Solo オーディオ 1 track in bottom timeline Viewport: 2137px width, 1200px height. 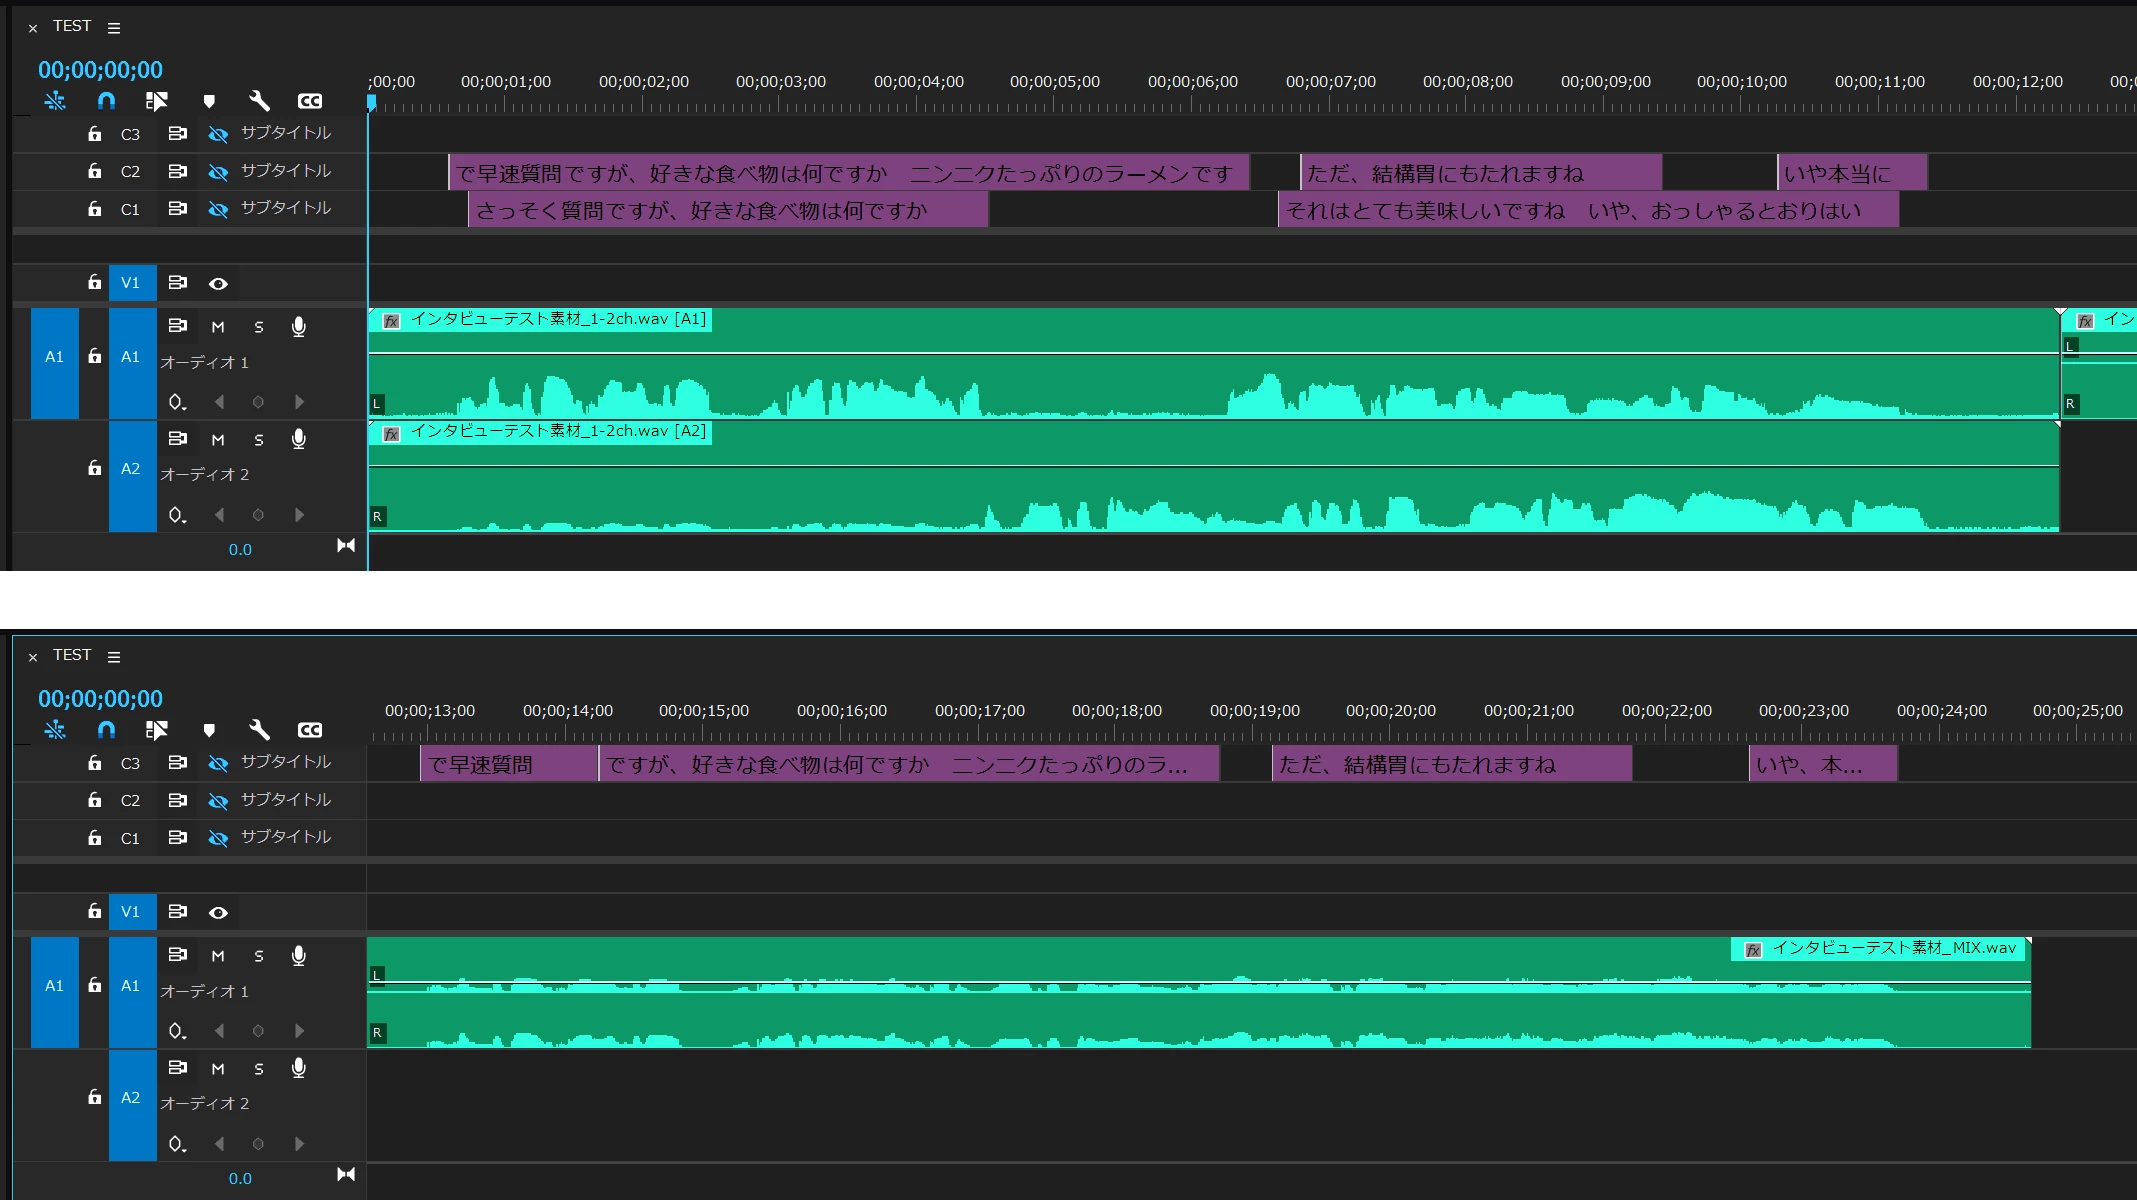point(259,956)
